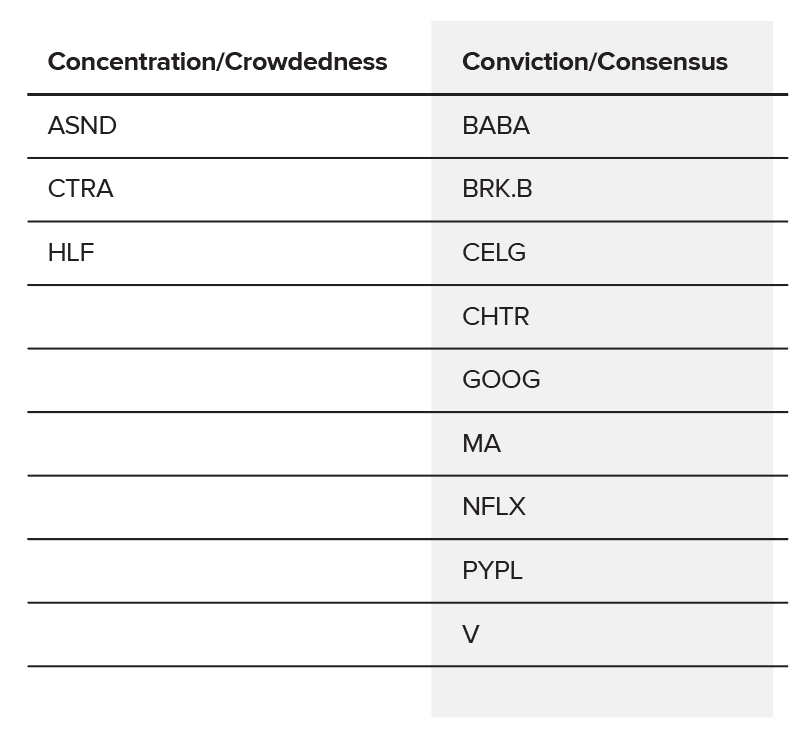Viewport: 803px width, 736px height.
Task: Click the BRK.B ticker entry
Action: [x=497, y=189]
